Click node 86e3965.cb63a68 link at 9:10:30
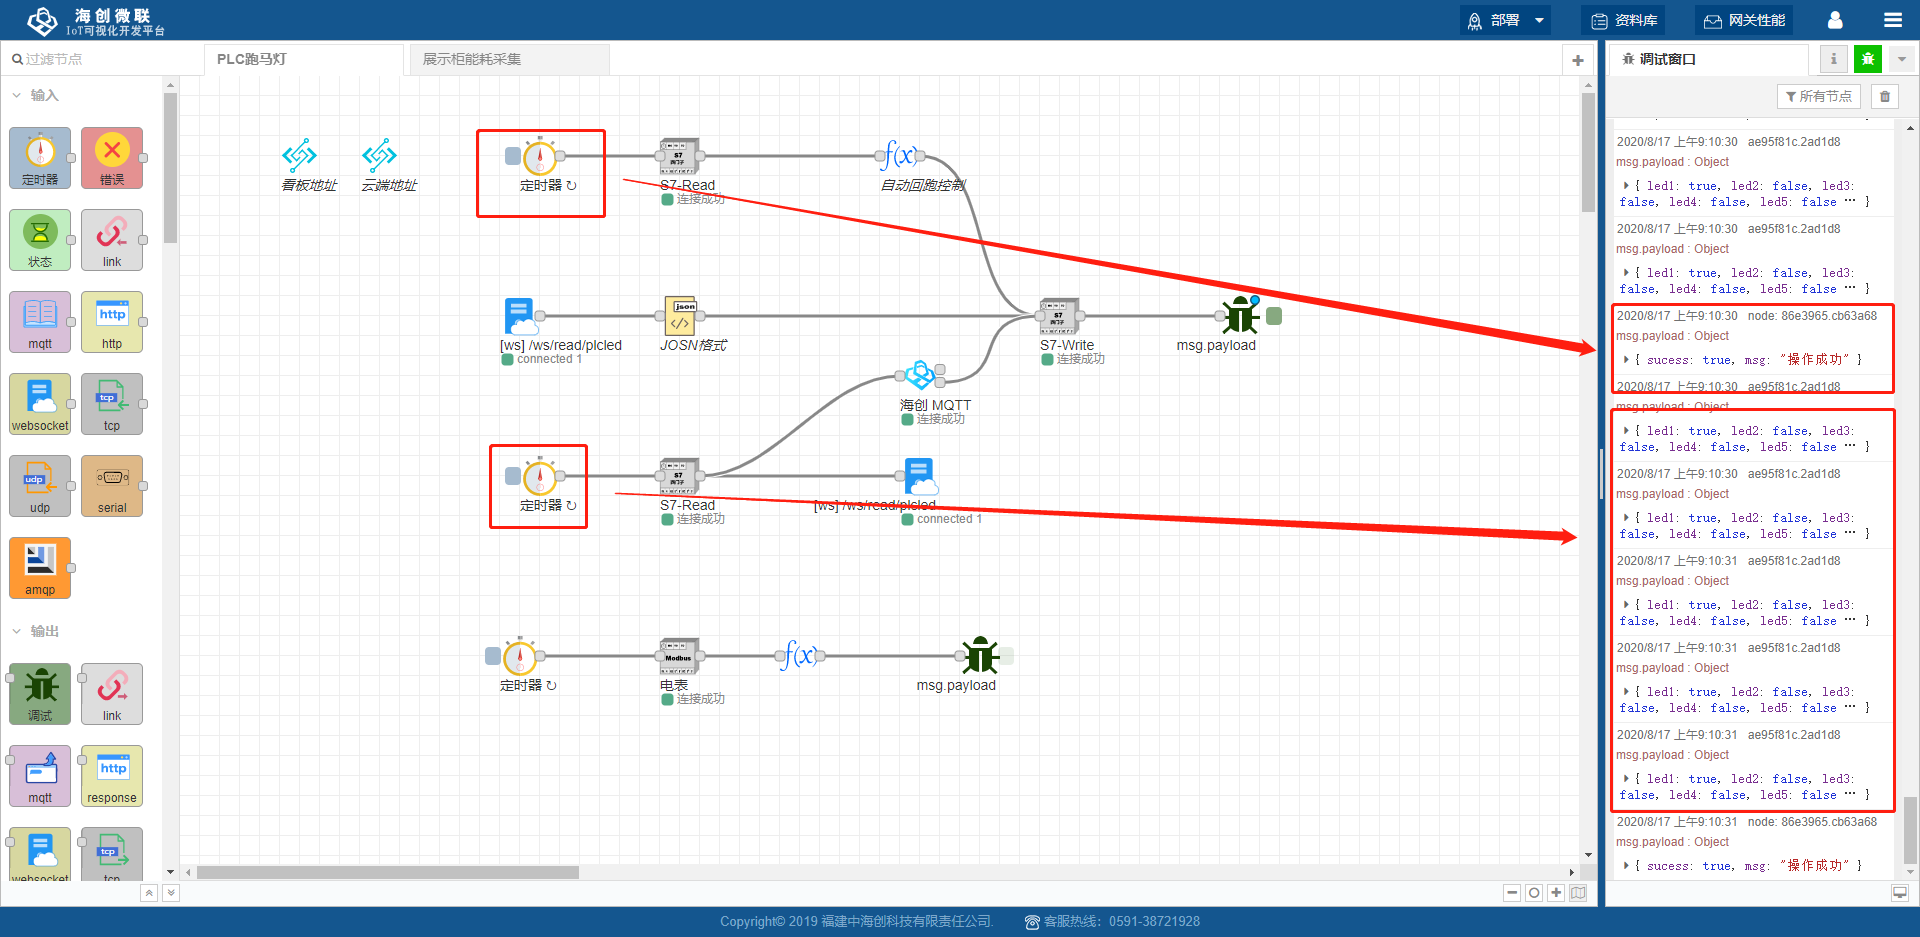Image resolution: width=1920 pixels, height=937 pixels. 1812,316
